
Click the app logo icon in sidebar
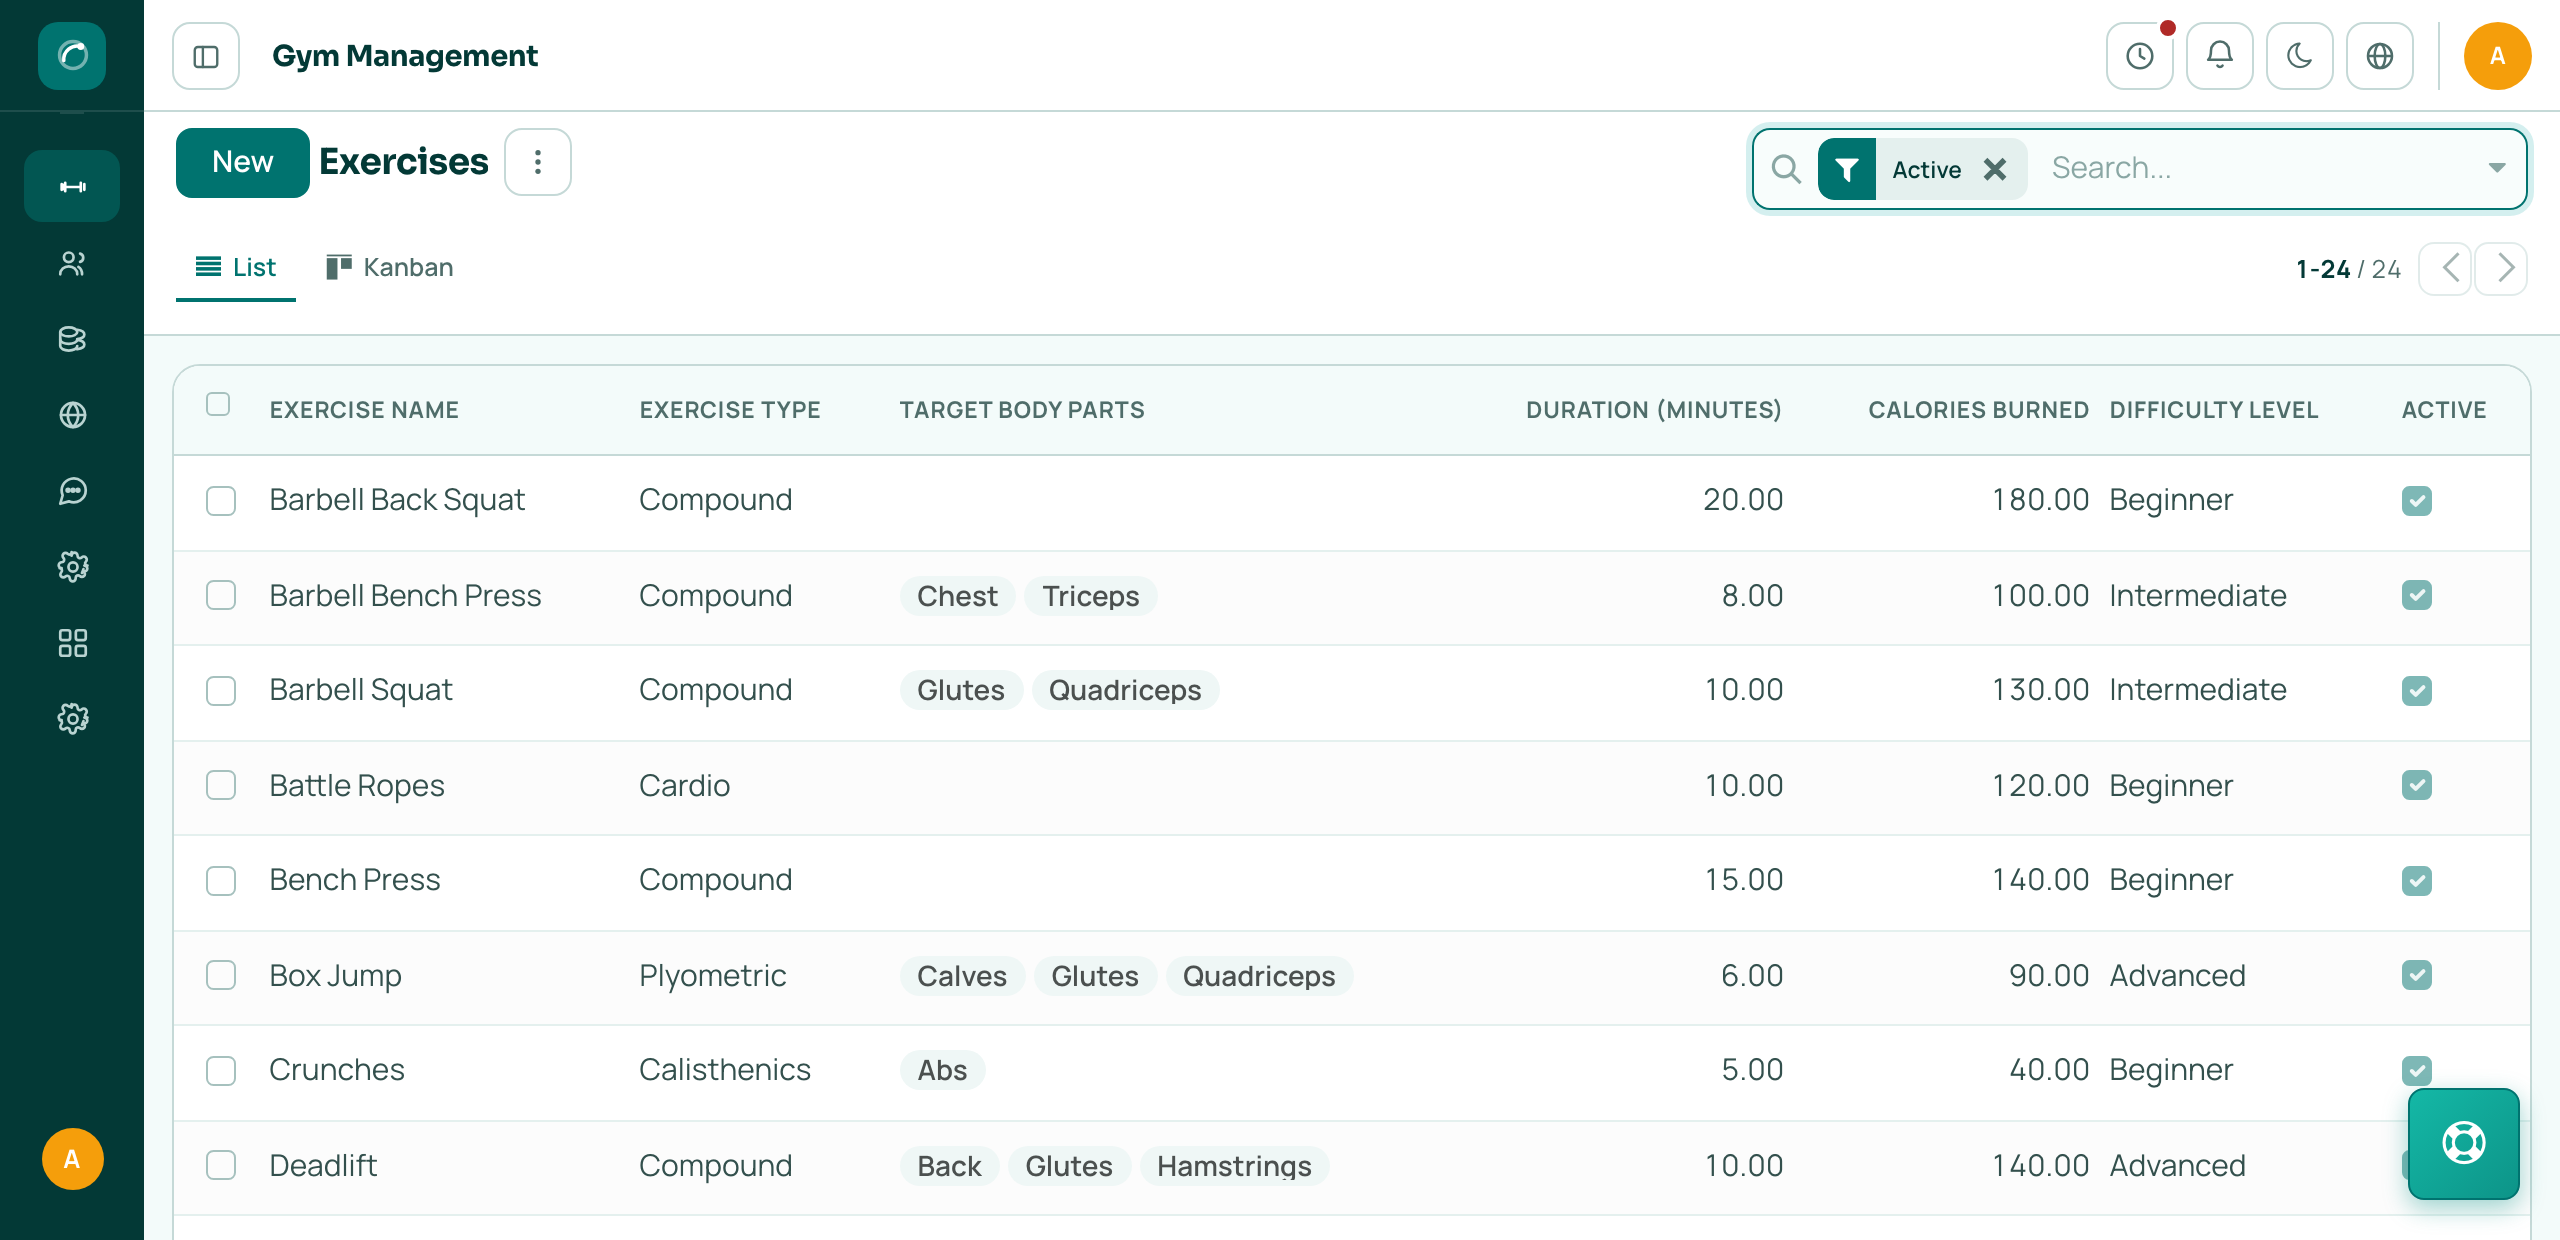pyautogui.click(x=72, y=55)
